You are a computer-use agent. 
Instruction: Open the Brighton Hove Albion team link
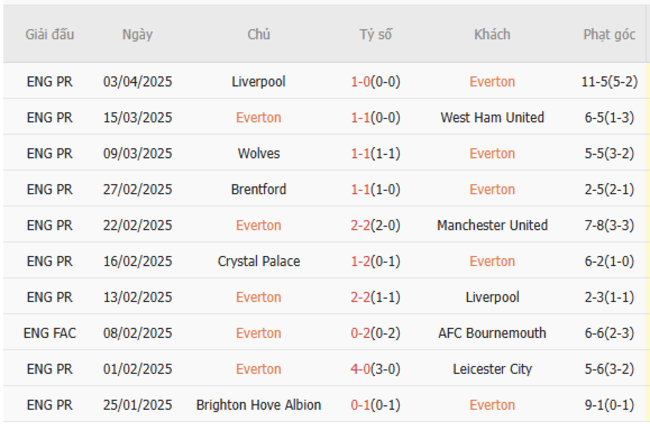tap(258, 406)
